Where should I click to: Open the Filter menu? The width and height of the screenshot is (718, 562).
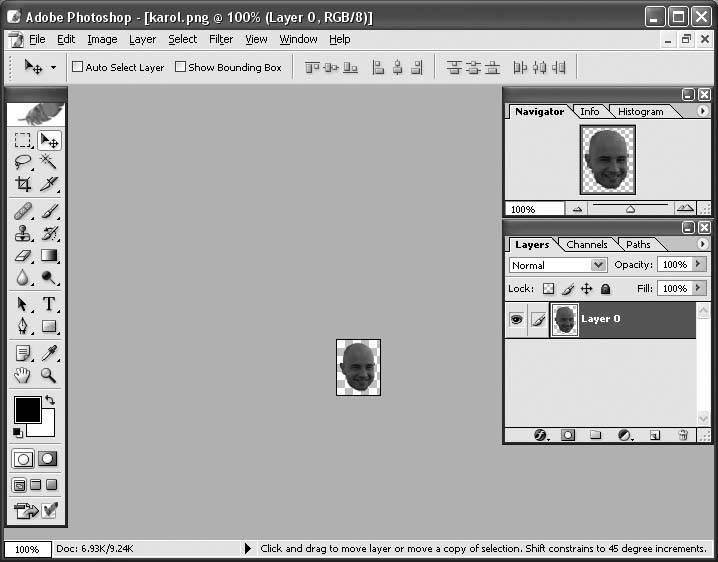click(x=221, y=39)
